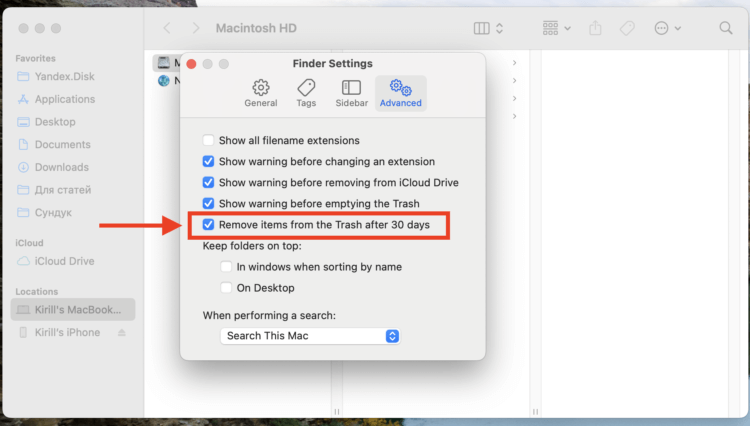Click the Documents page icon
This screenshot has height=426, width=750.
(23, 144)
